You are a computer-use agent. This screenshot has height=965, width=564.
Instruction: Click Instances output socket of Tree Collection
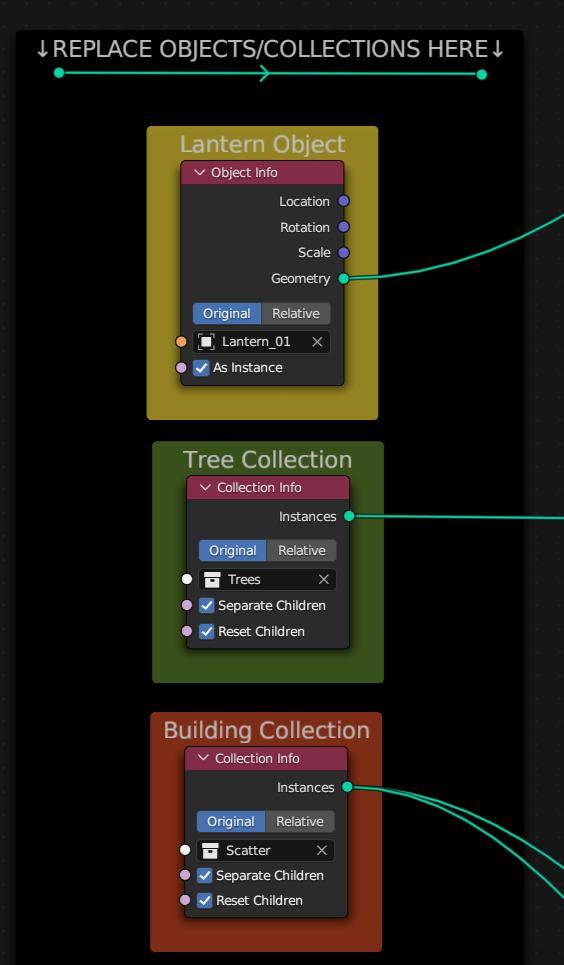349,516
